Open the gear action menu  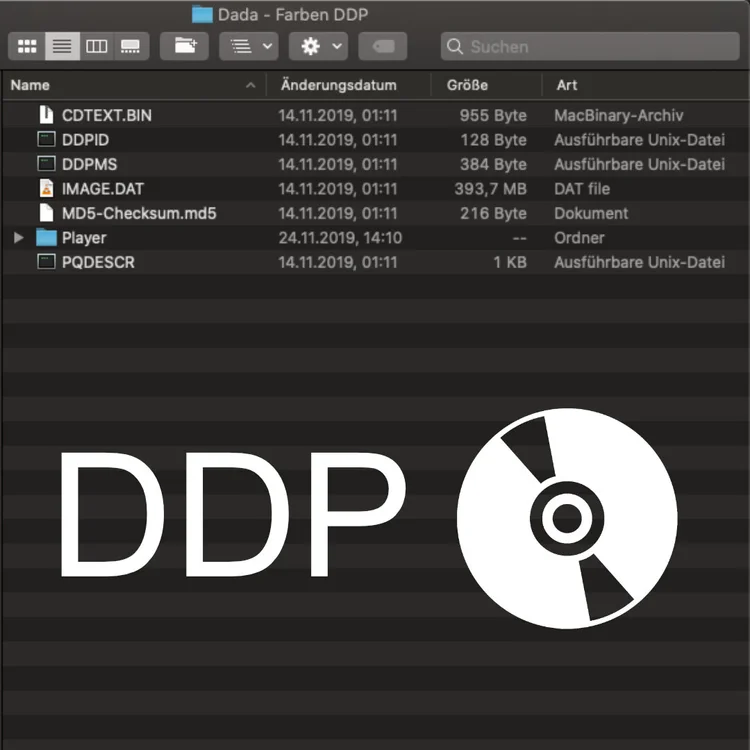pos(319,46)
